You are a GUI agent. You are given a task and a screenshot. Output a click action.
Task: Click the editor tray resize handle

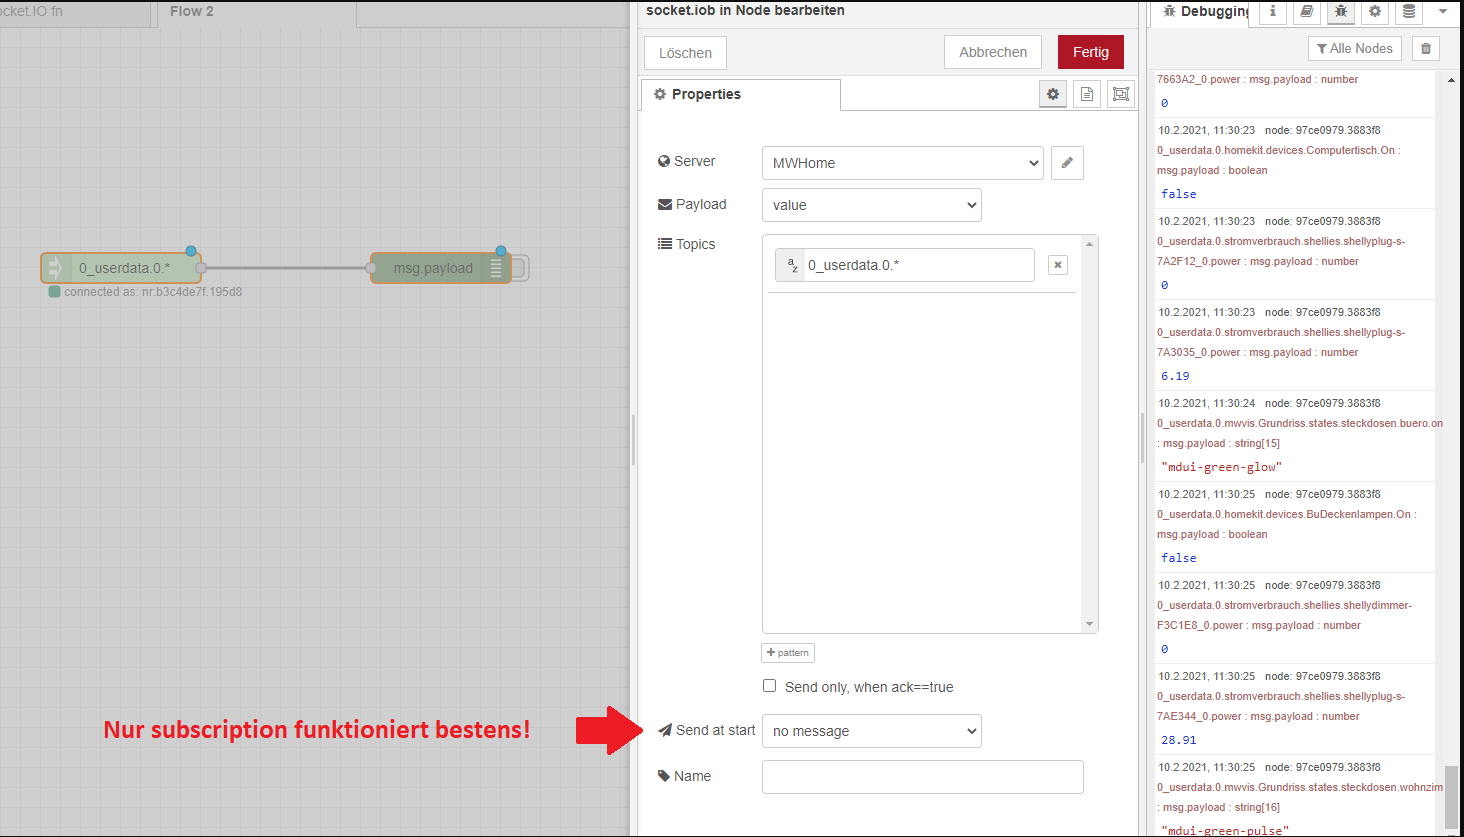(634, 440)
